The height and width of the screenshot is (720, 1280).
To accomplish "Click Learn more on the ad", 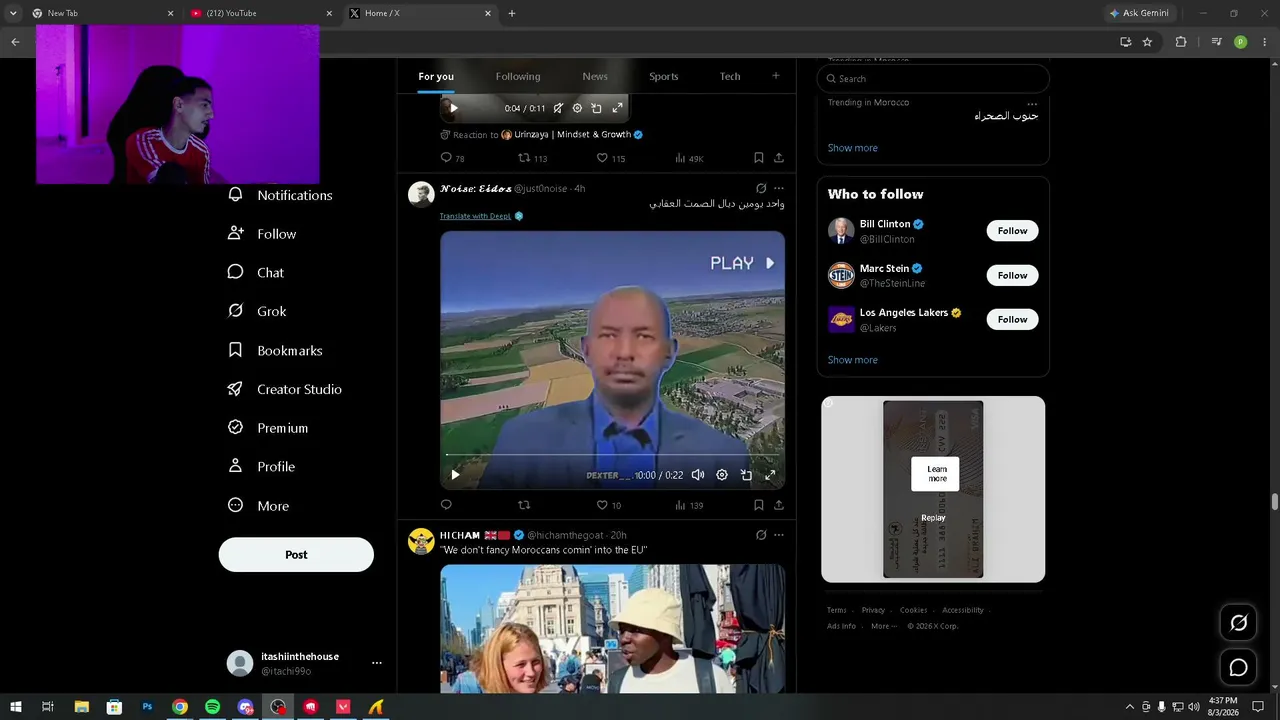I will 935,474.
